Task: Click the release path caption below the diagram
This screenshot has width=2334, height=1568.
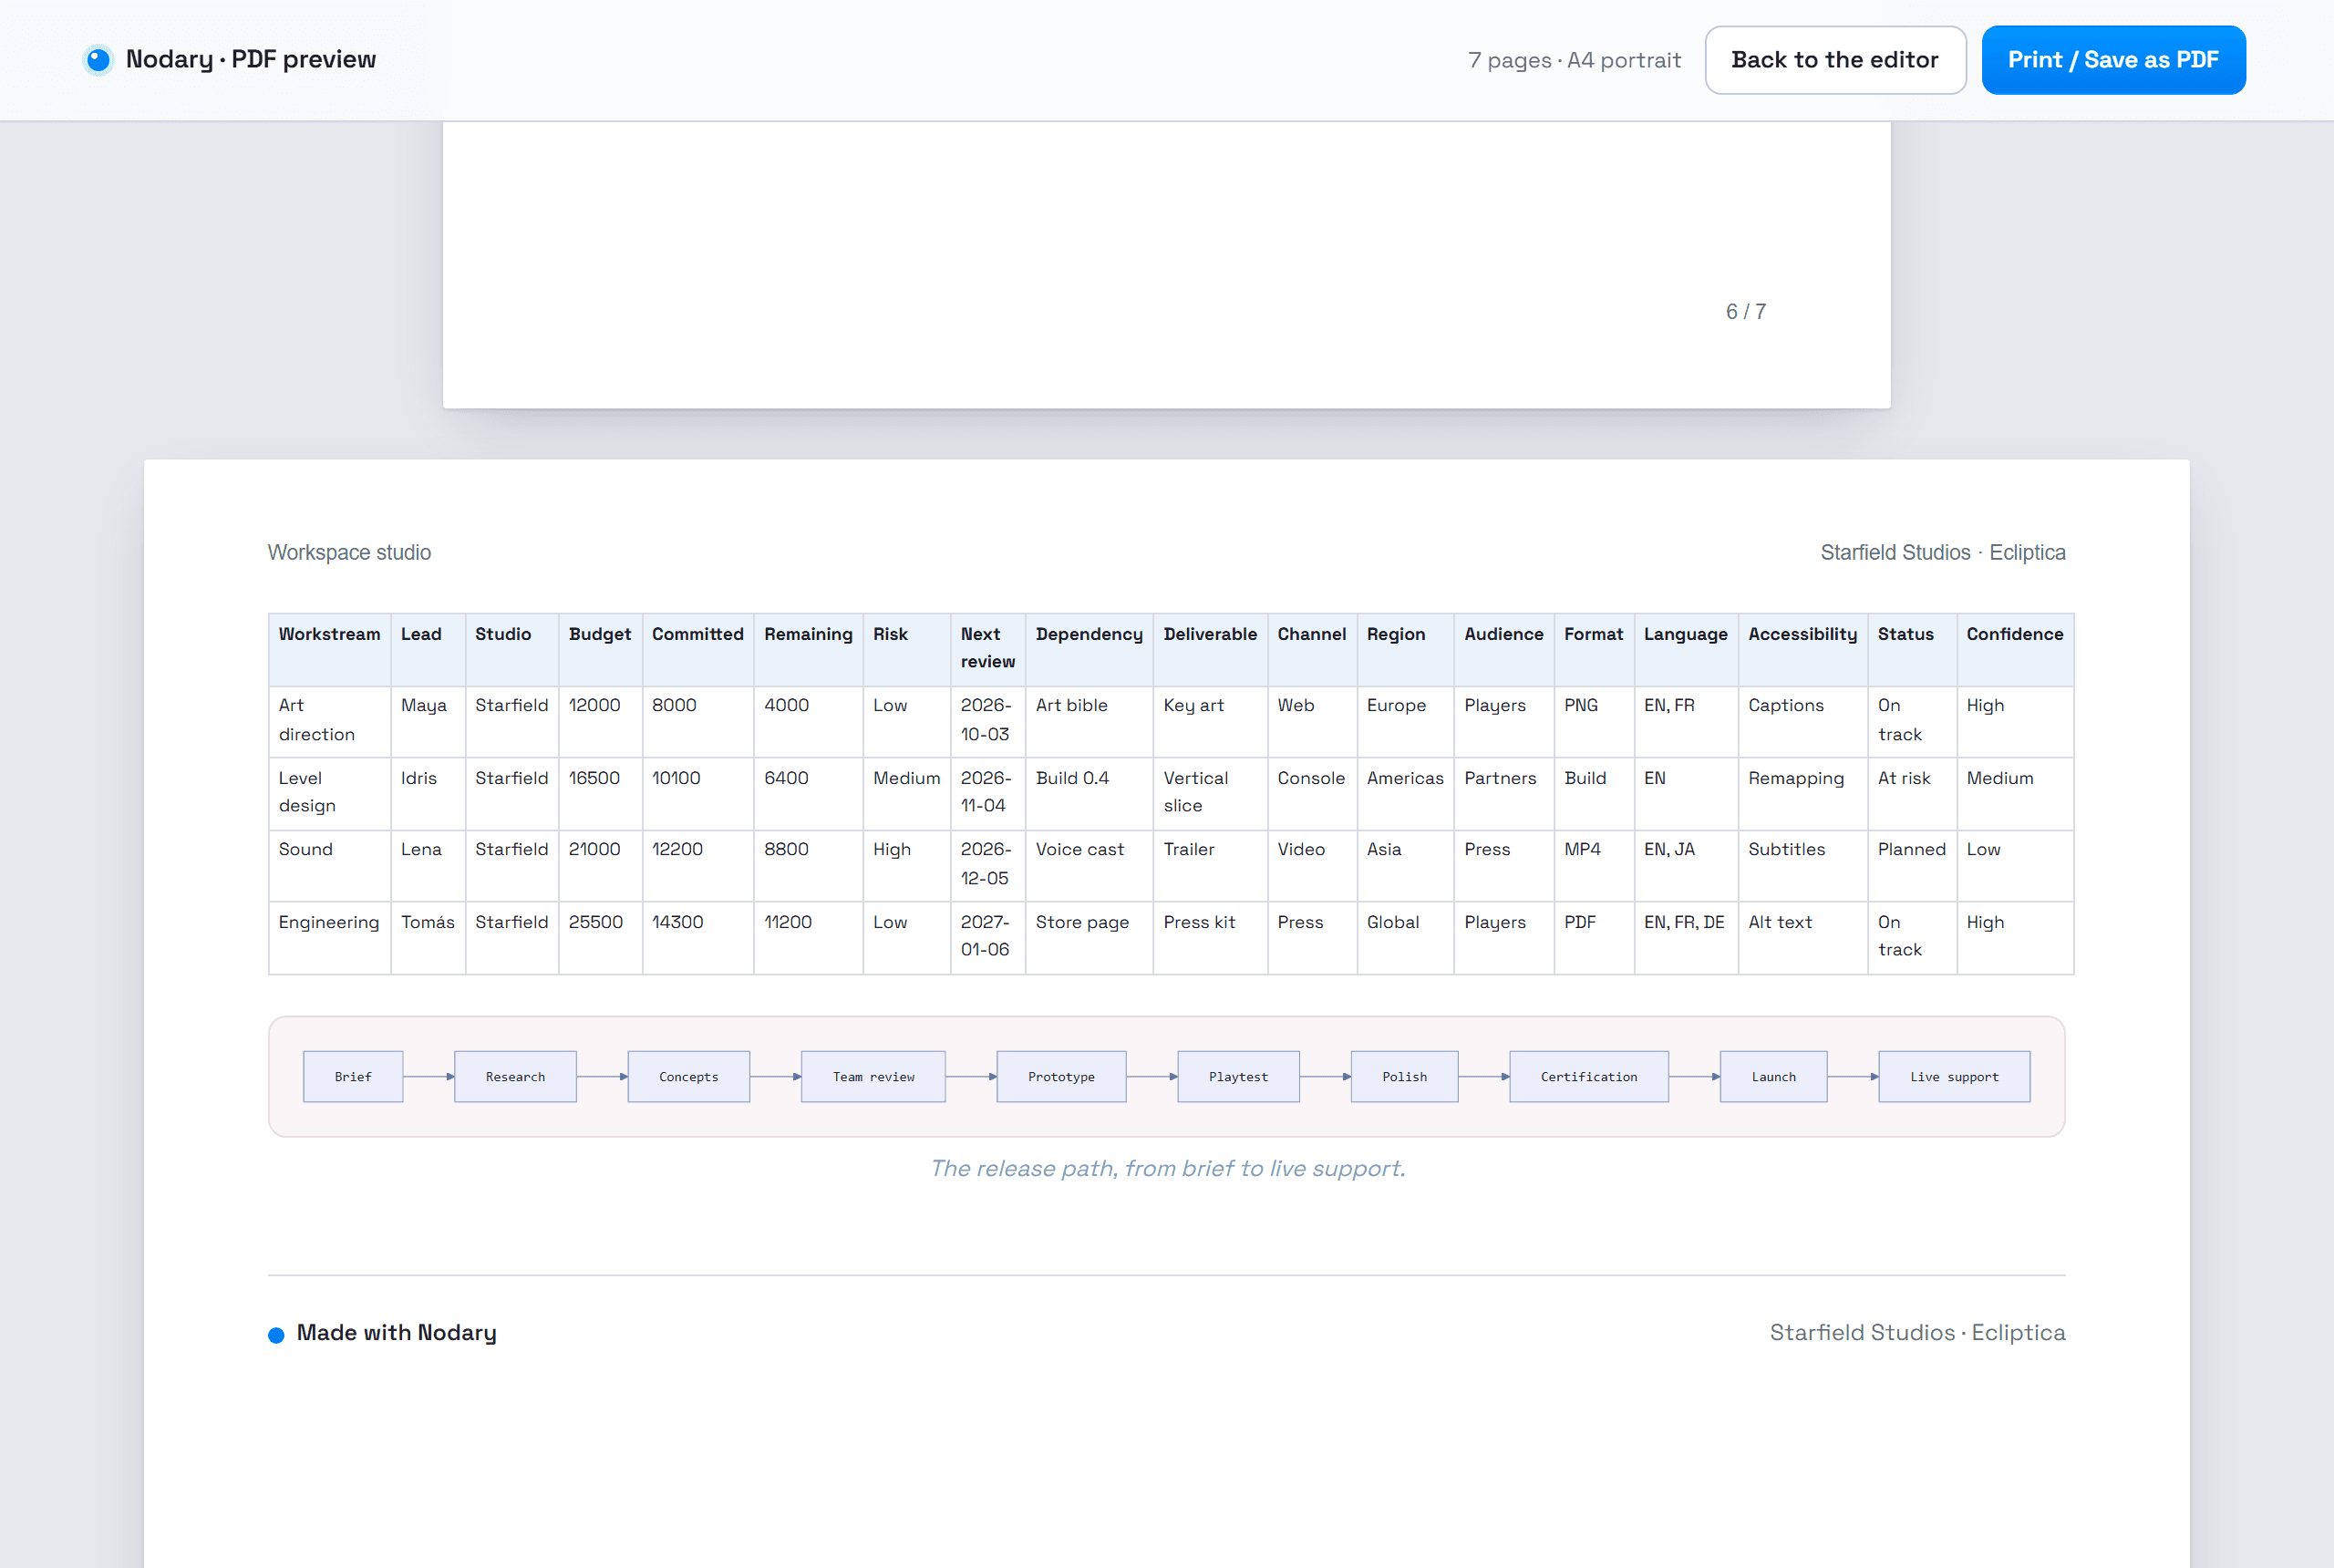Action: [1167, 1168]
